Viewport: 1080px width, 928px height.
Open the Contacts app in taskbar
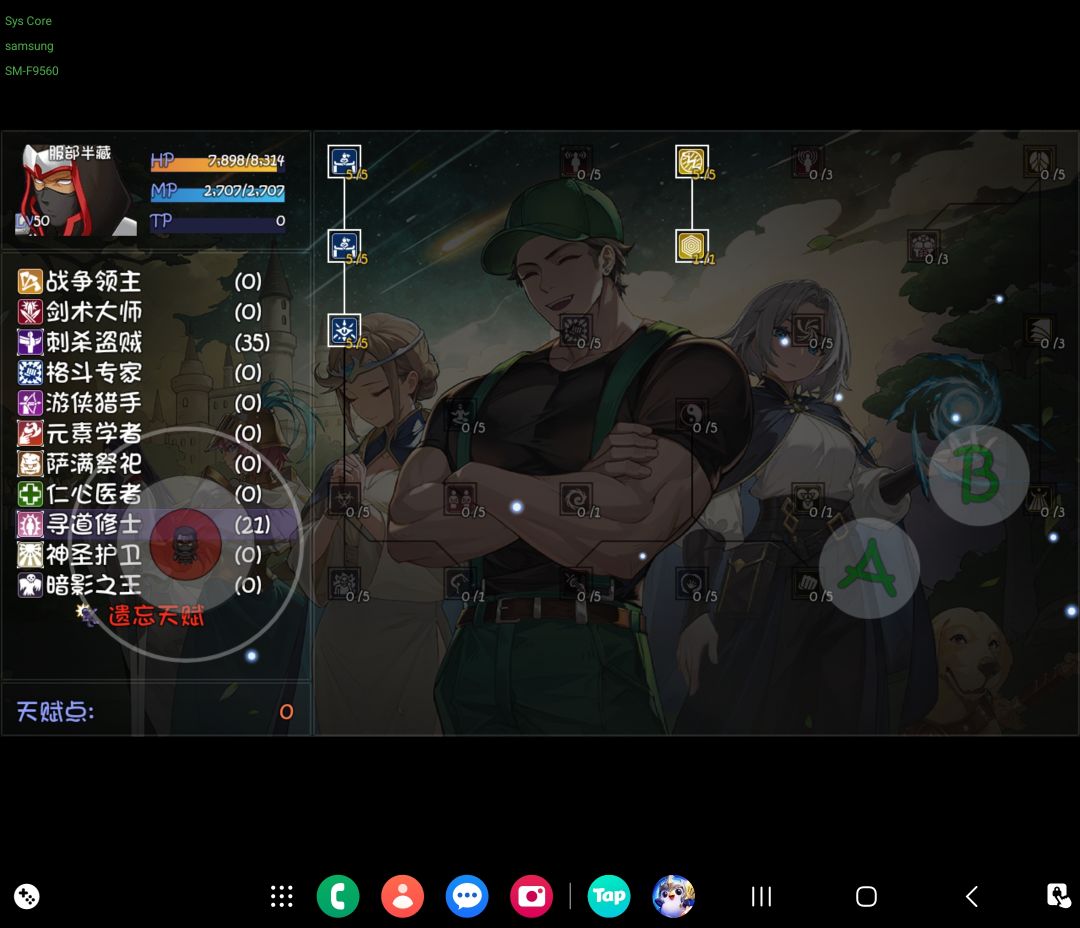(x=402, y=896)
